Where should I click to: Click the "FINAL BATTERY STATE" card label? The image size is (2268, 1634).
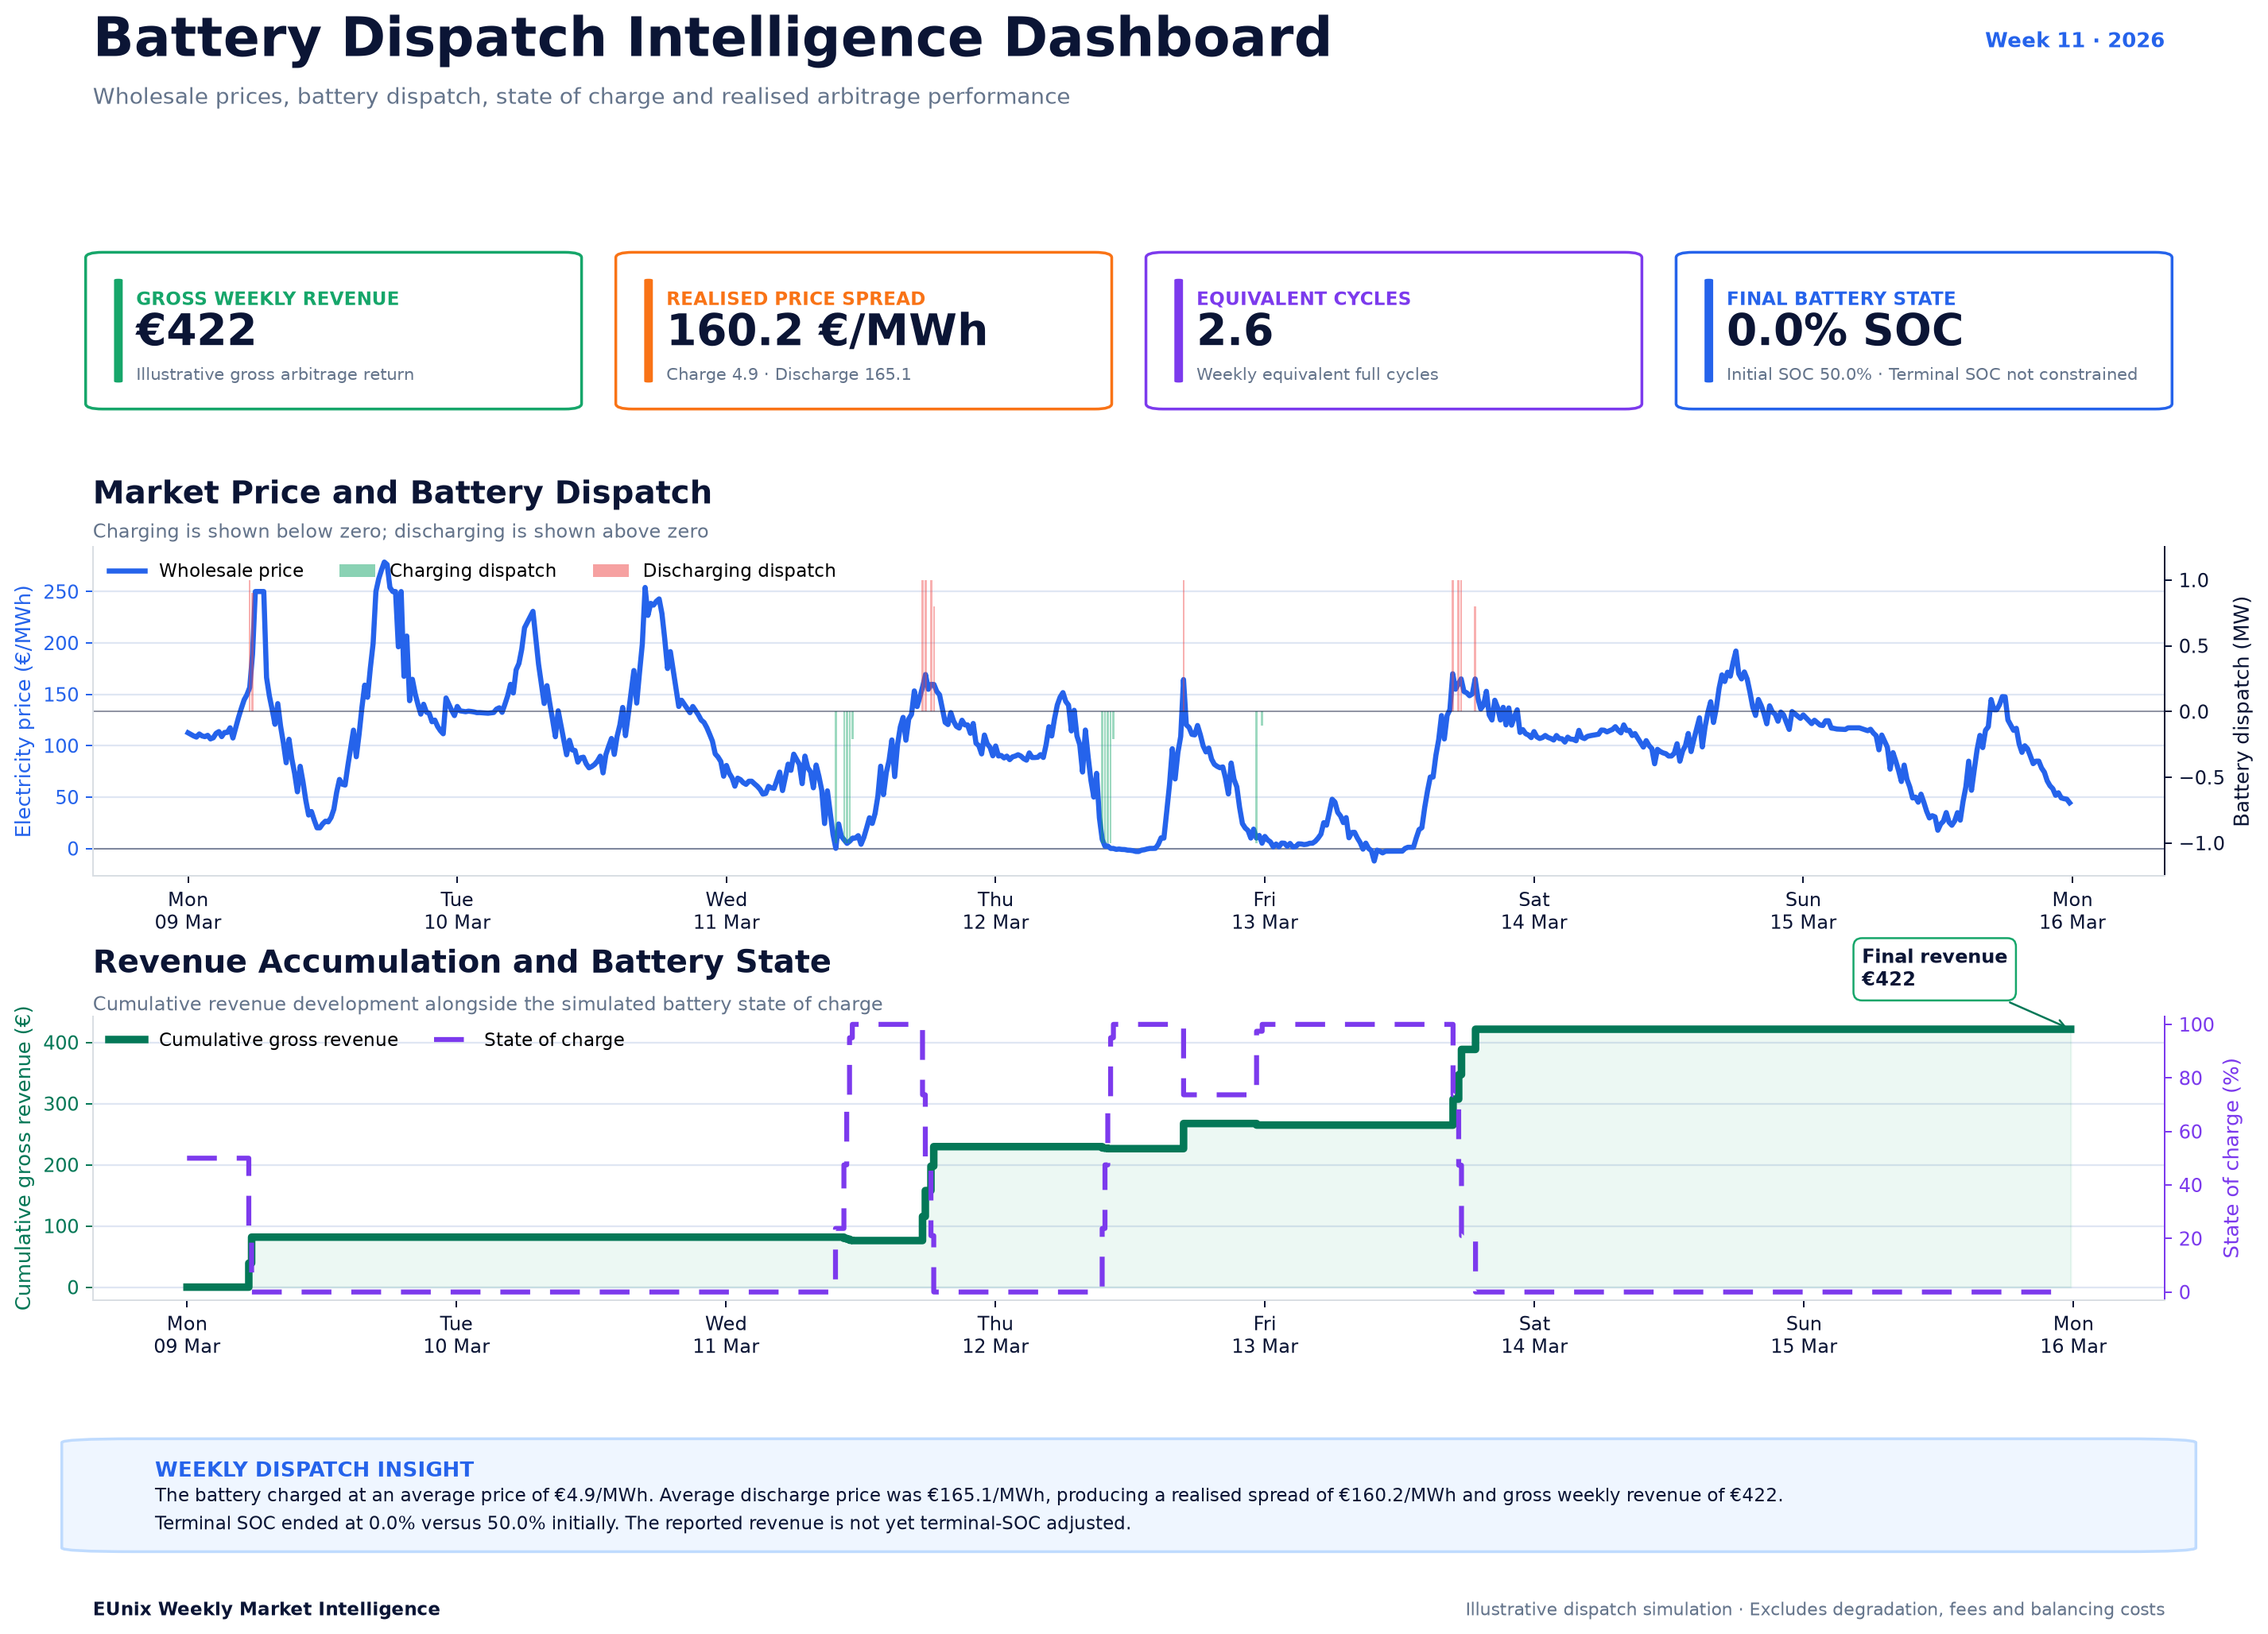1841,298
